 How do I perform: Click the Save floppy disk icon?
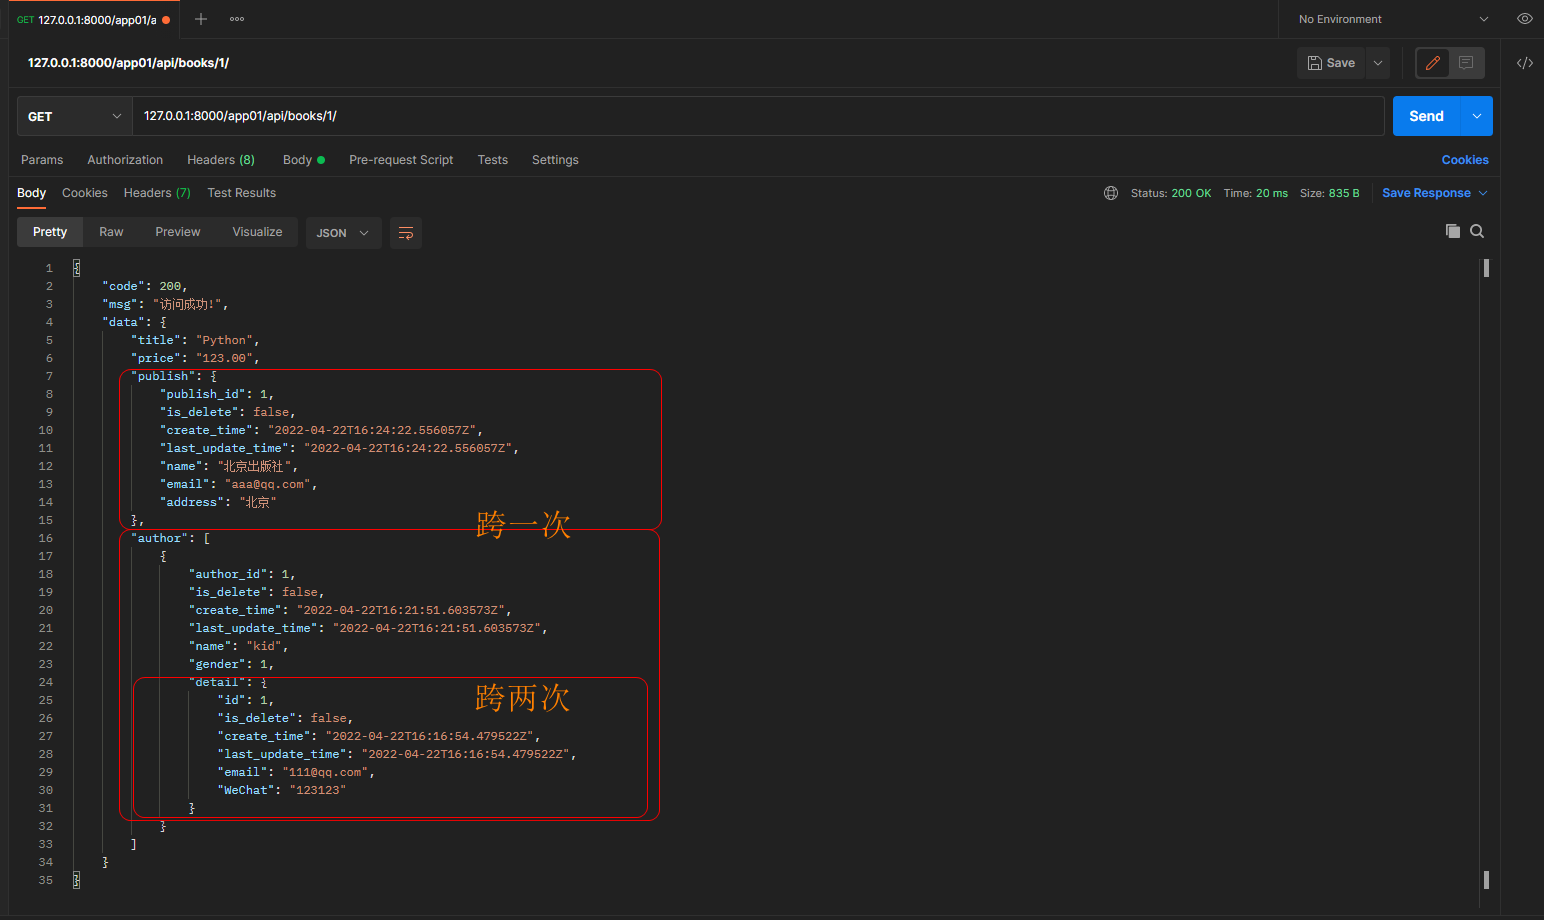coord(1315,63)
